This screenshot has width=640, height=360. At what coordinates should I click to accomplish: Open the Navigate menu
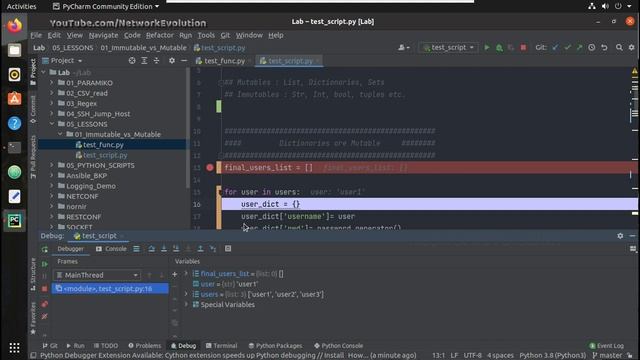103,35
